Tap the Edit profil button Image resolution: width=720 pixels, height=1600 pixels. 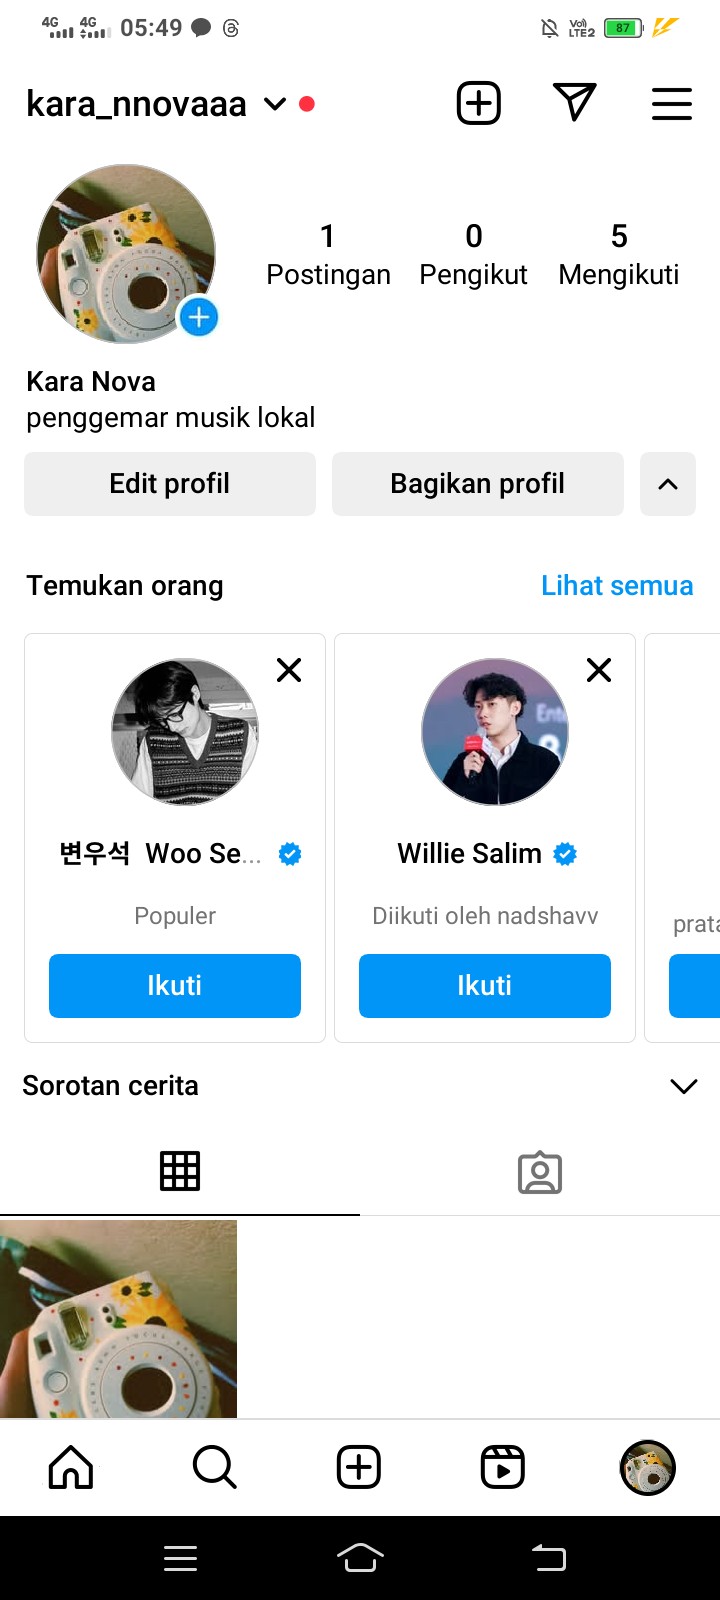pyautogui.click(x=170, y=484)
